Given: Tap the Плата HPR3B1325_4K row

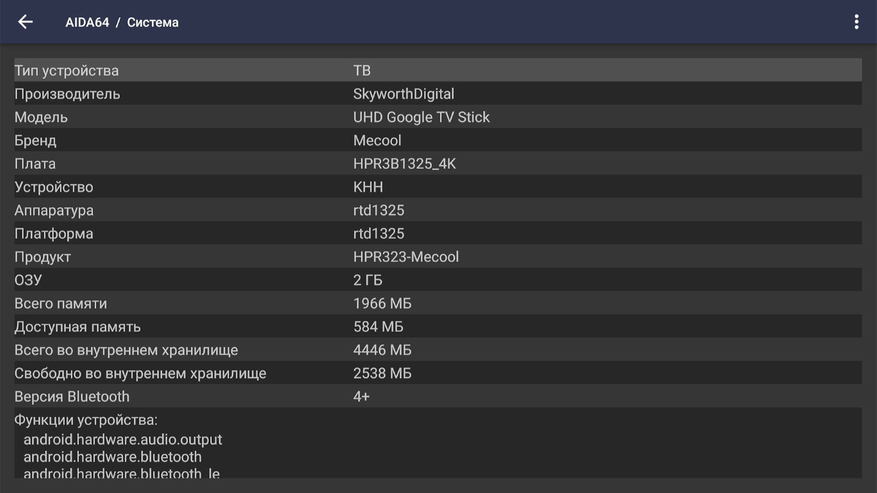Looking at the screenshot, I should click(x=437, y=164).
